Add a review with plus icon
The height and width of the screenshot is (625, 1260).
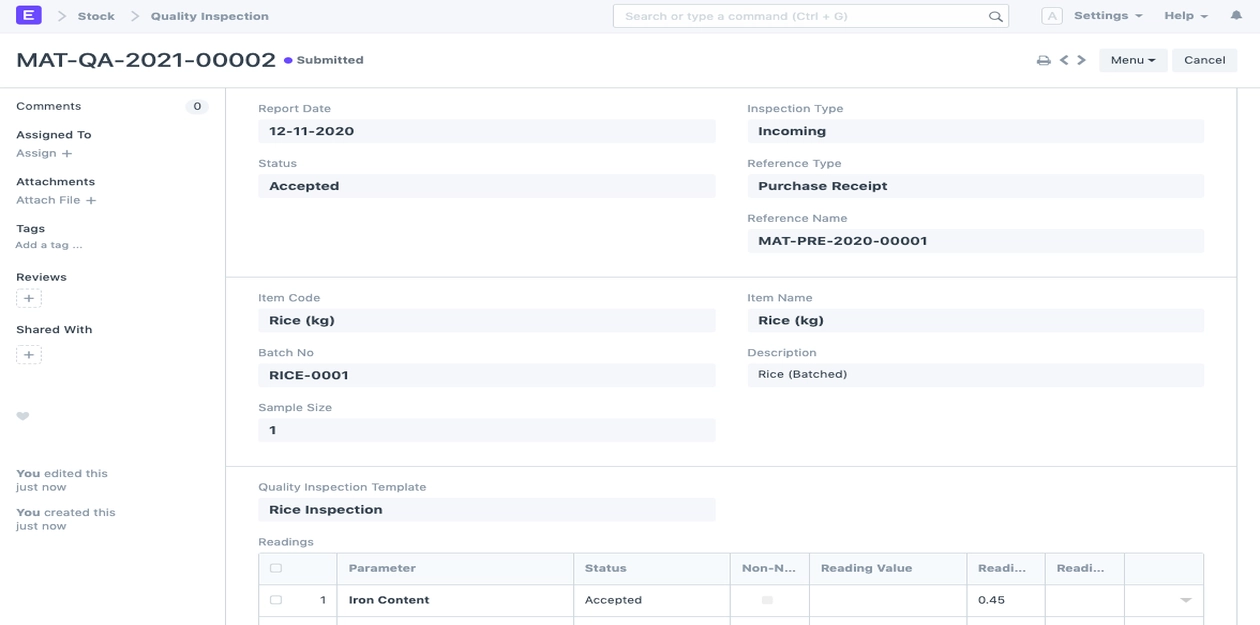point(29,298)
